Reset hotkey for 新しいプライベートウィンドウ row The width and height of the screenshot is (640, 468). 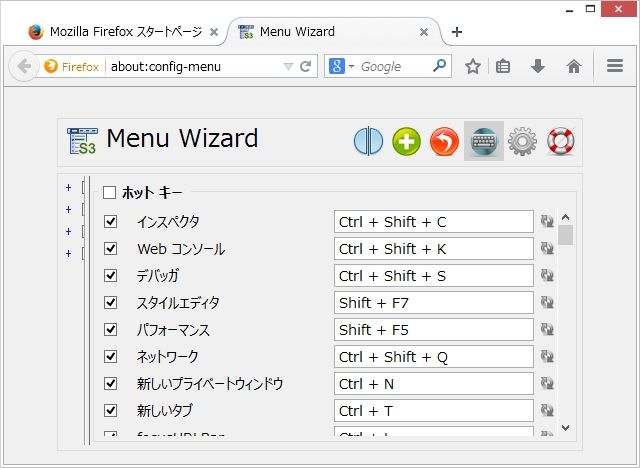click(x=547, y=383)
